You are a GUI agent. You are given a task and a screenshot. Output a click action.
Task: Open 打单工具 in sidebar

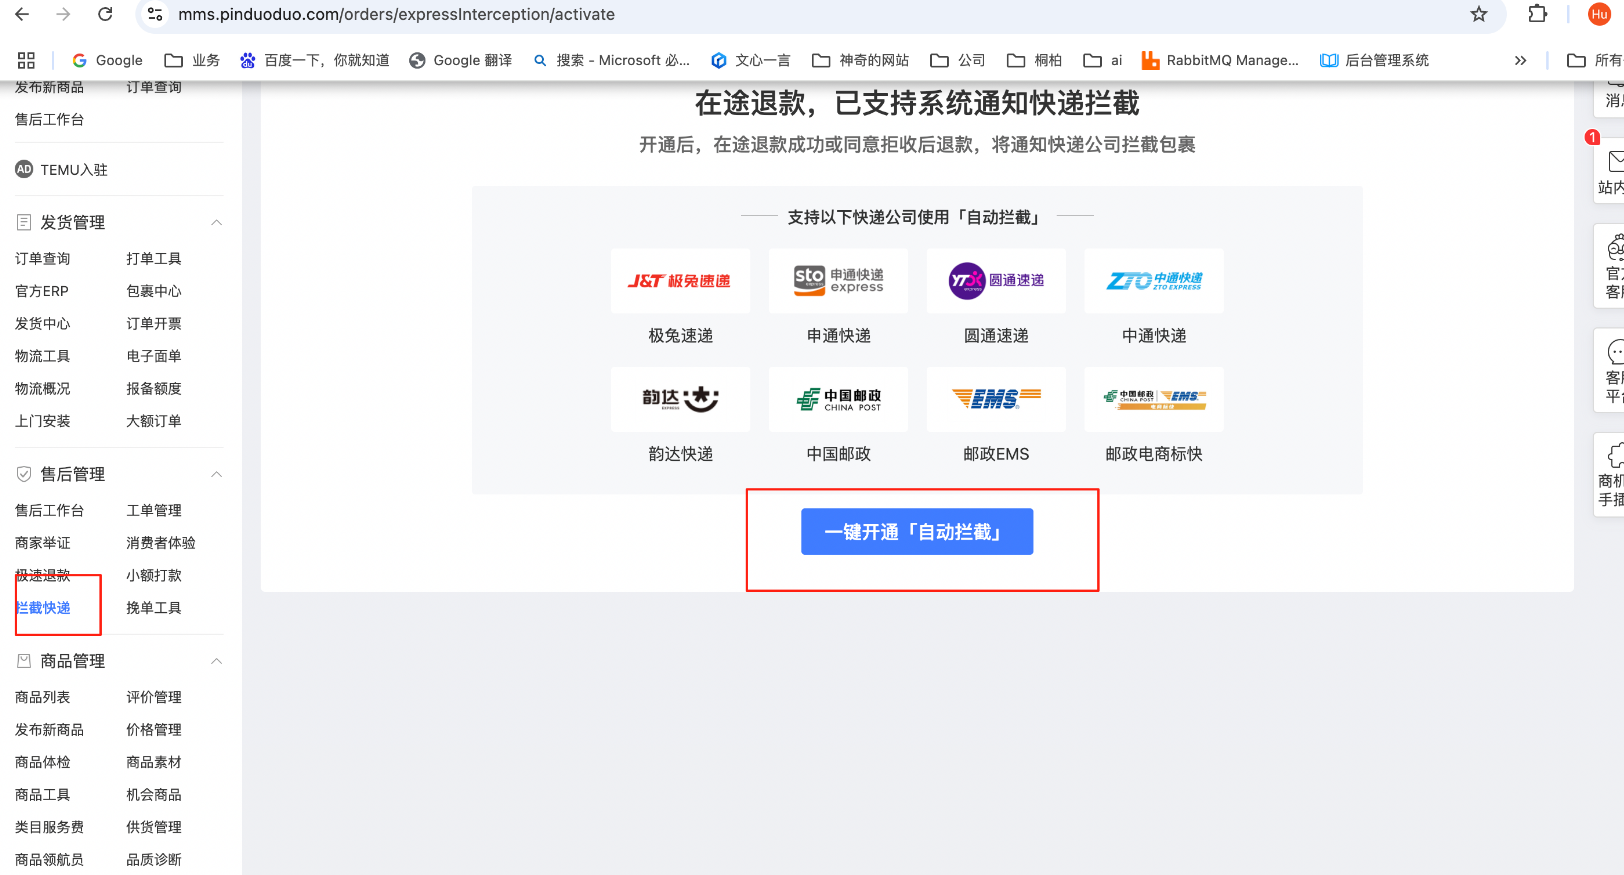pyautogui.click(x=154, y=259)
